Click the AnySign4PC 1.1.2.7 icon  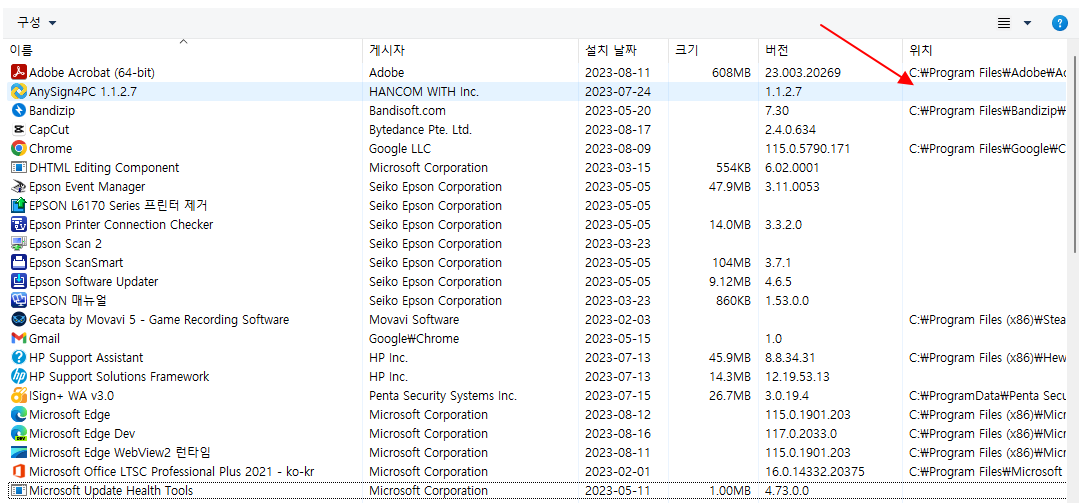point(19,92)
